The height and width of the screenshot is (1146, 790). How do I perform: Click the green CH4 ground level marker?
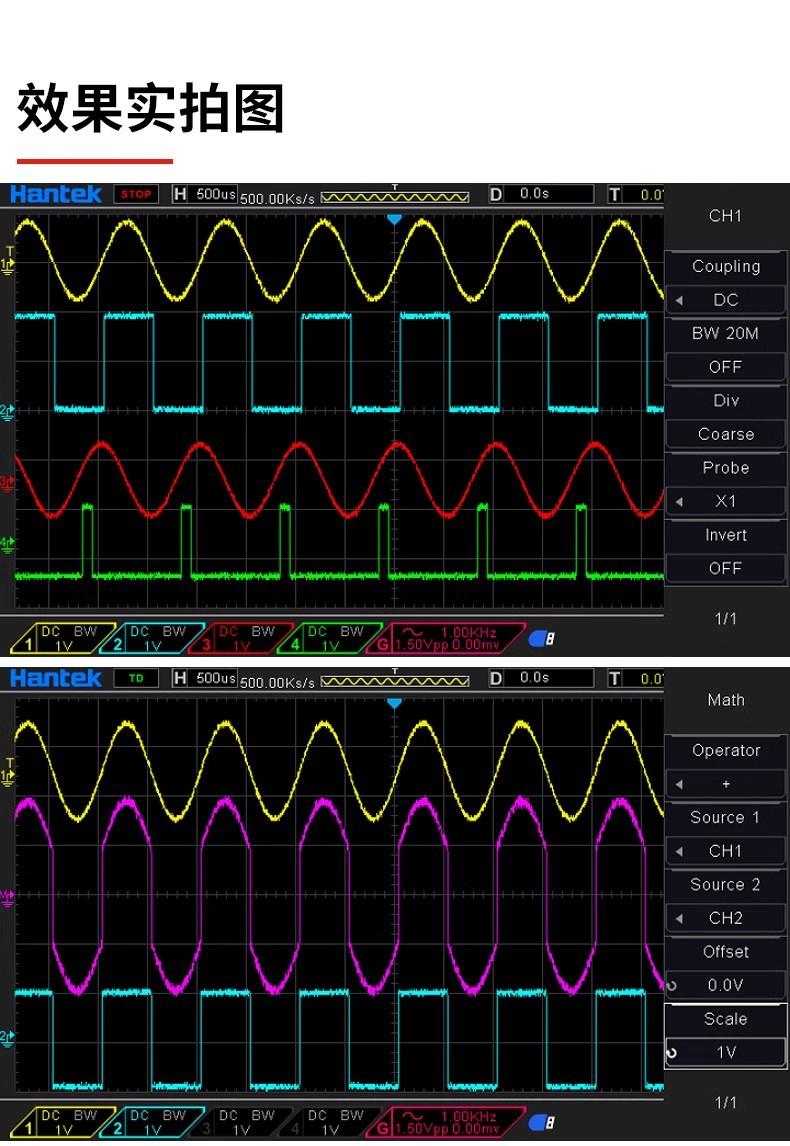tap(8, 544)
